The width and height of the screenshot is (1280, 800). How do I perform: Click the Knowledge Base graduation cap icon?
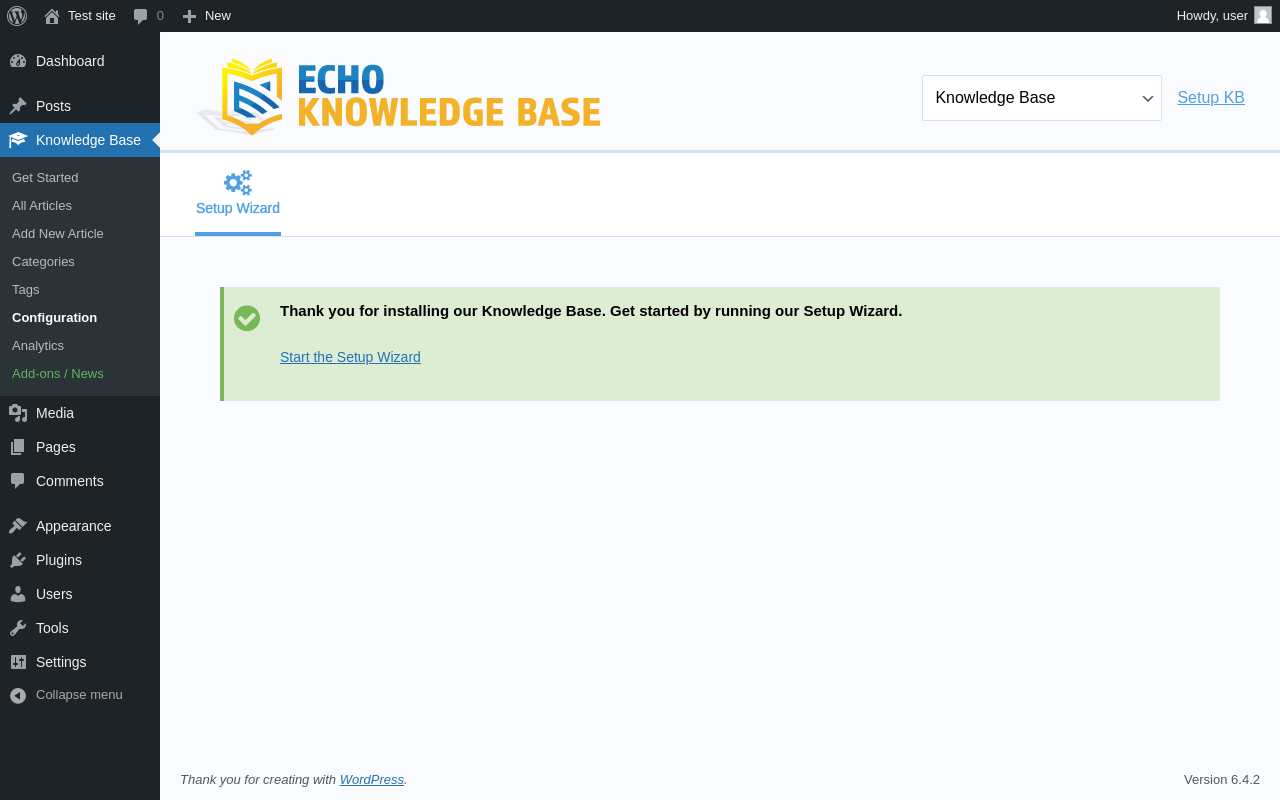coord(18,140)
